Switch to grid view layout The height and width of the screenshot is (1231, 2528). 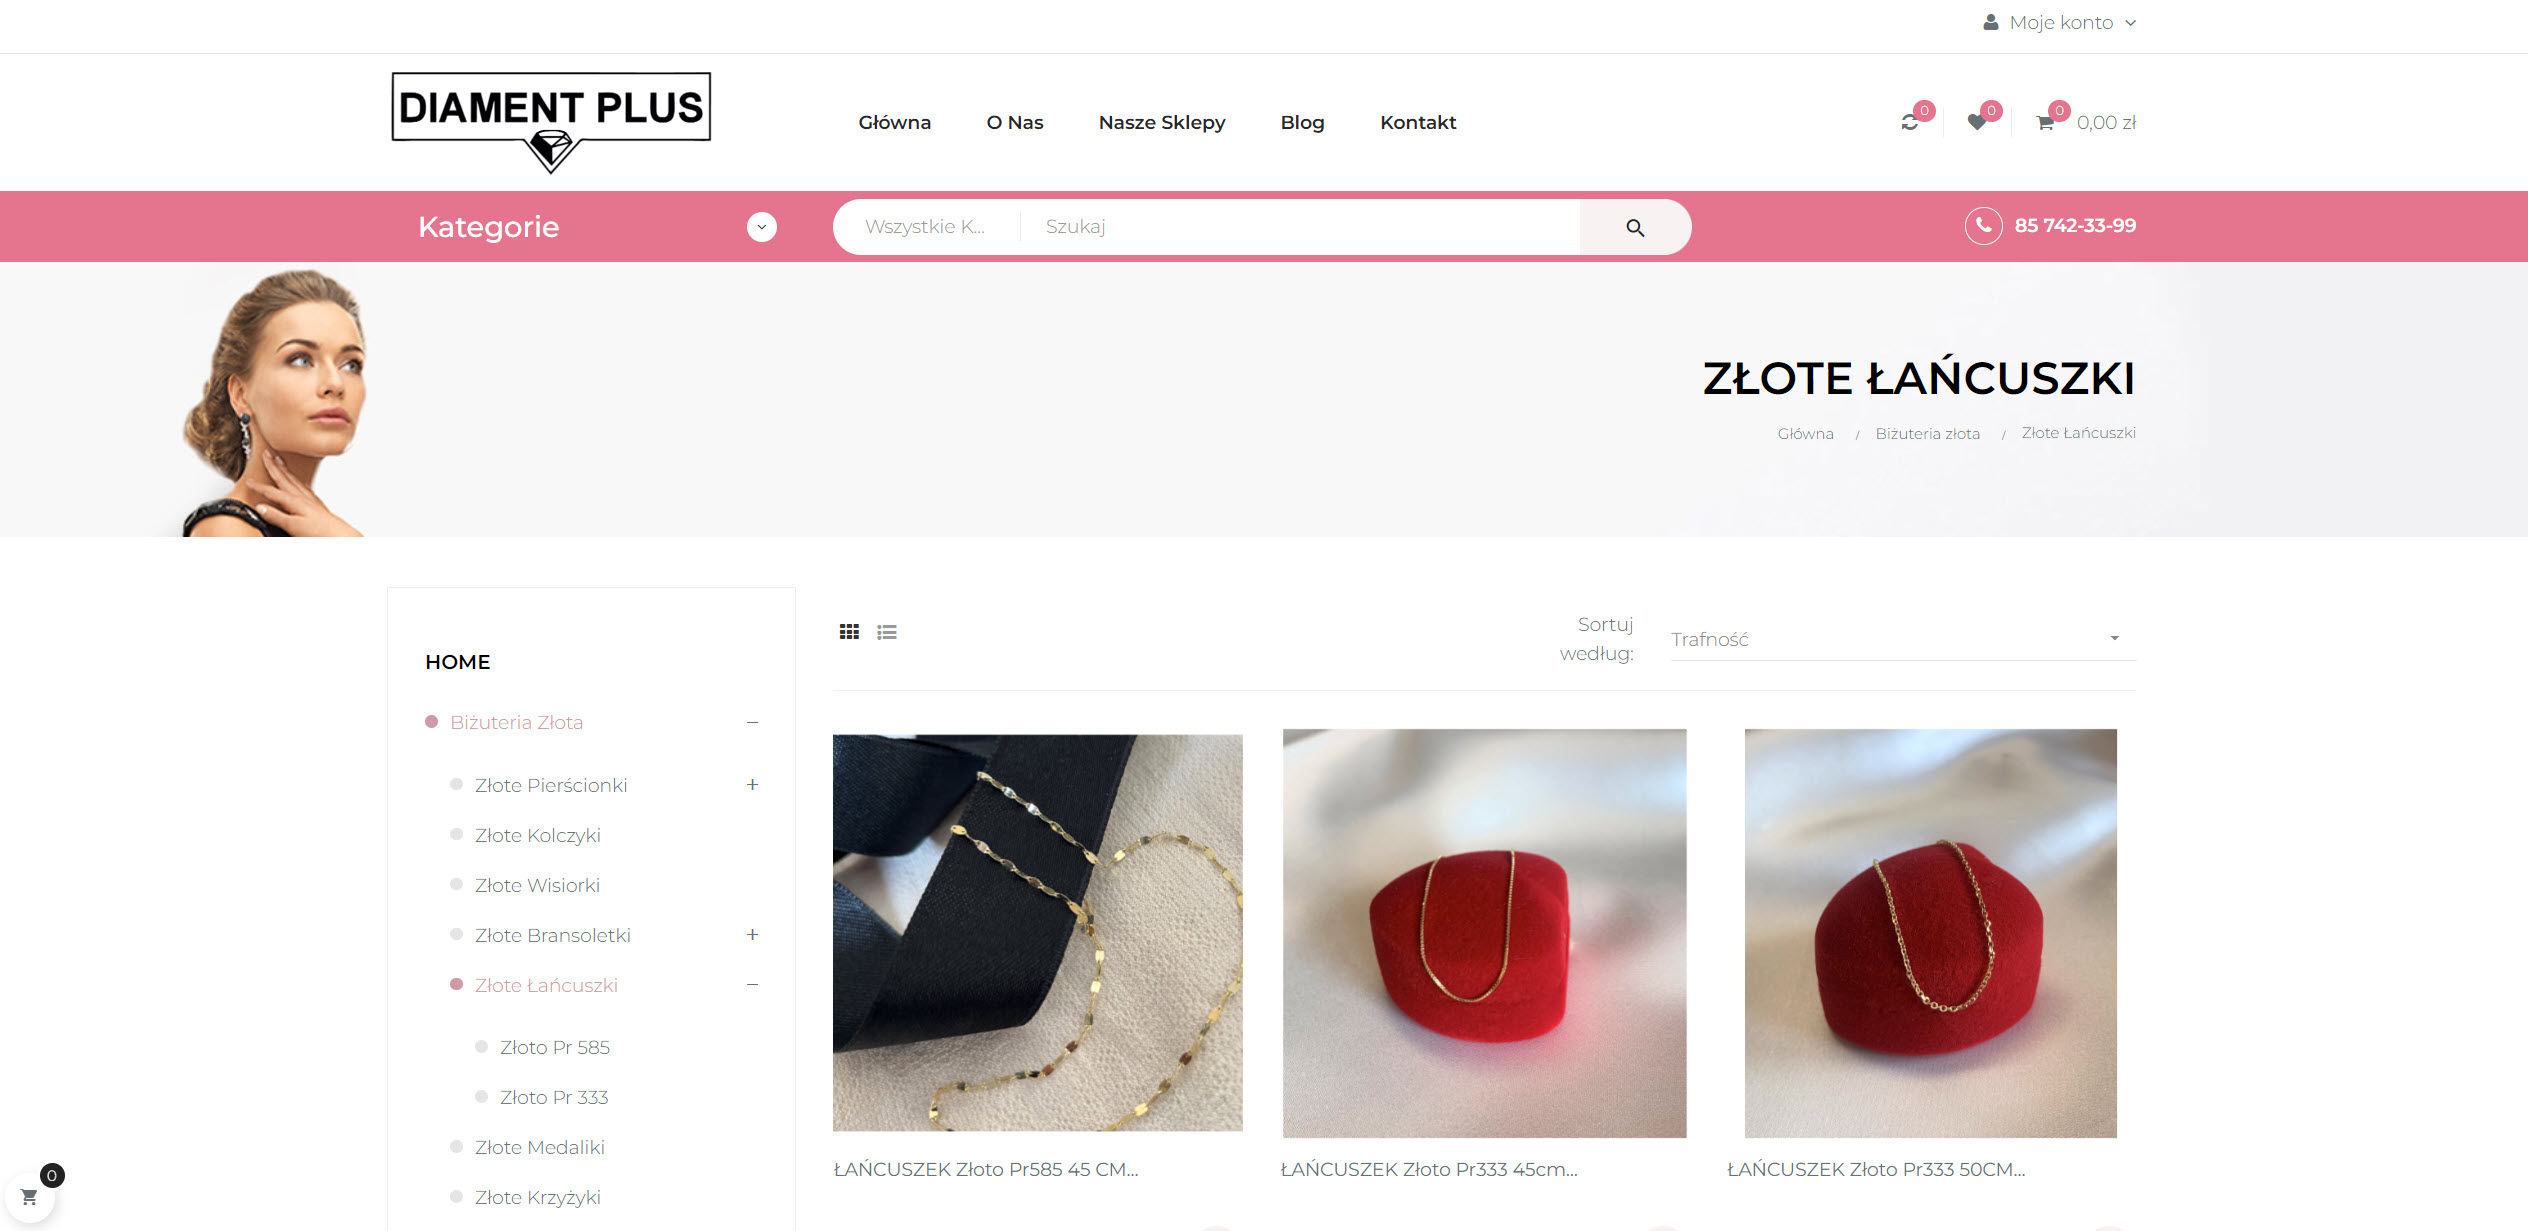point(849,632)
